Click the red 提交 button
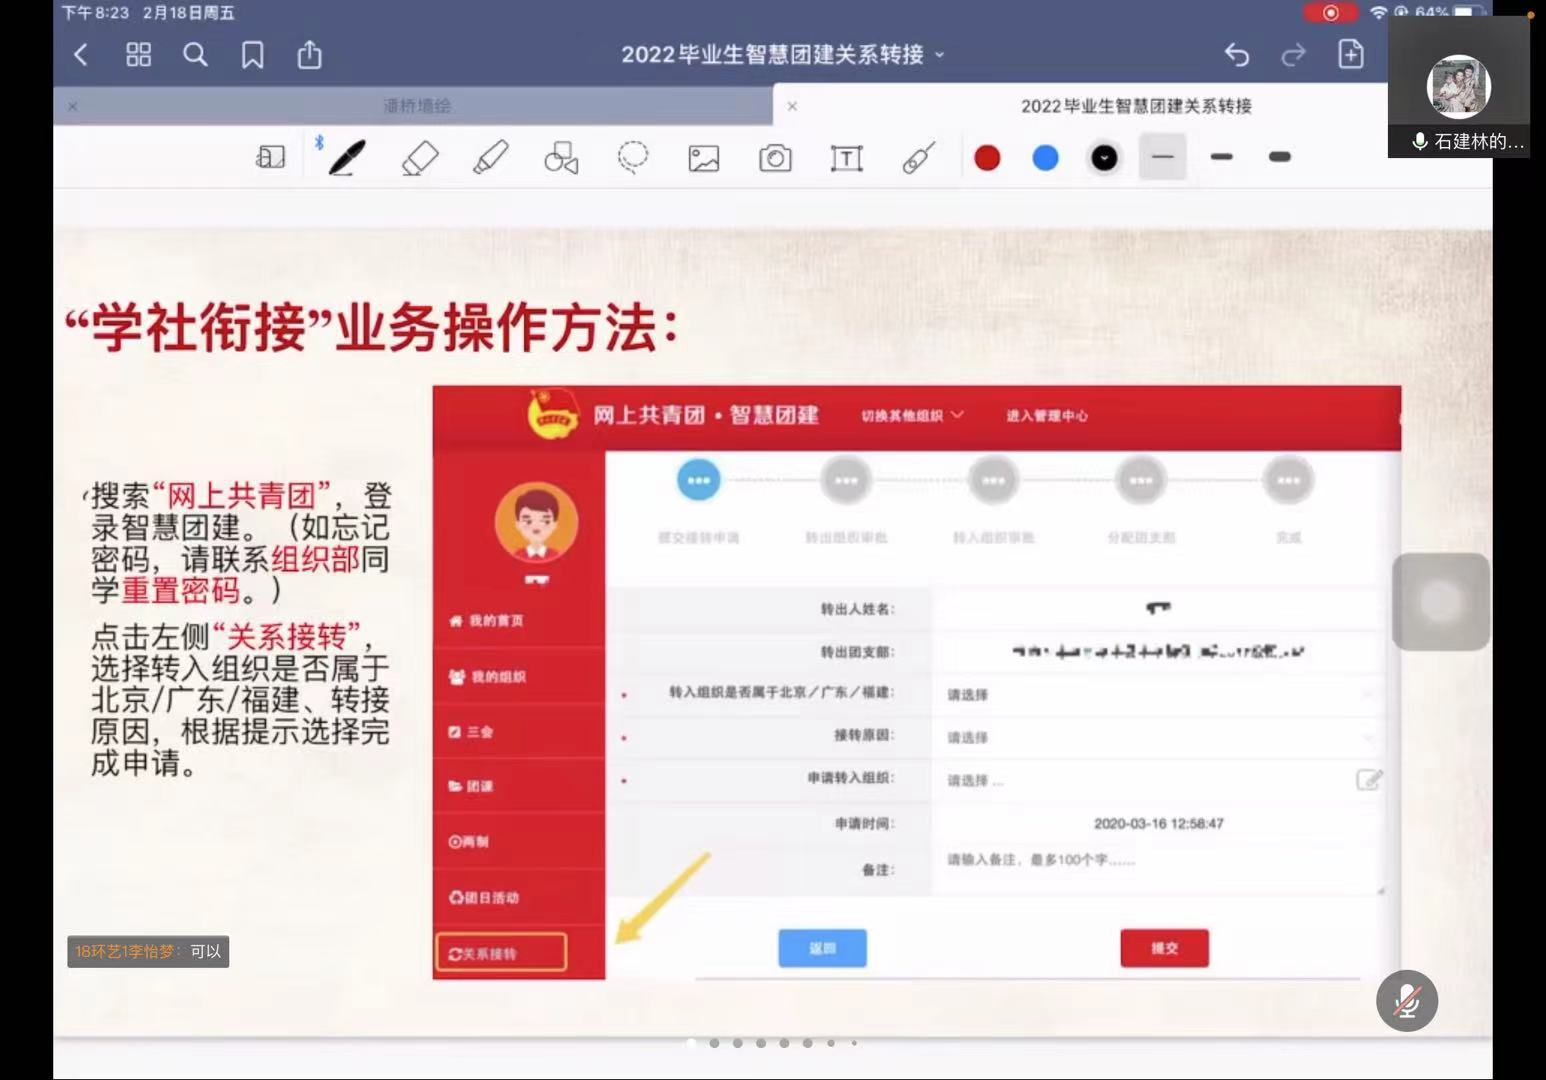 tap(1164, 948)
